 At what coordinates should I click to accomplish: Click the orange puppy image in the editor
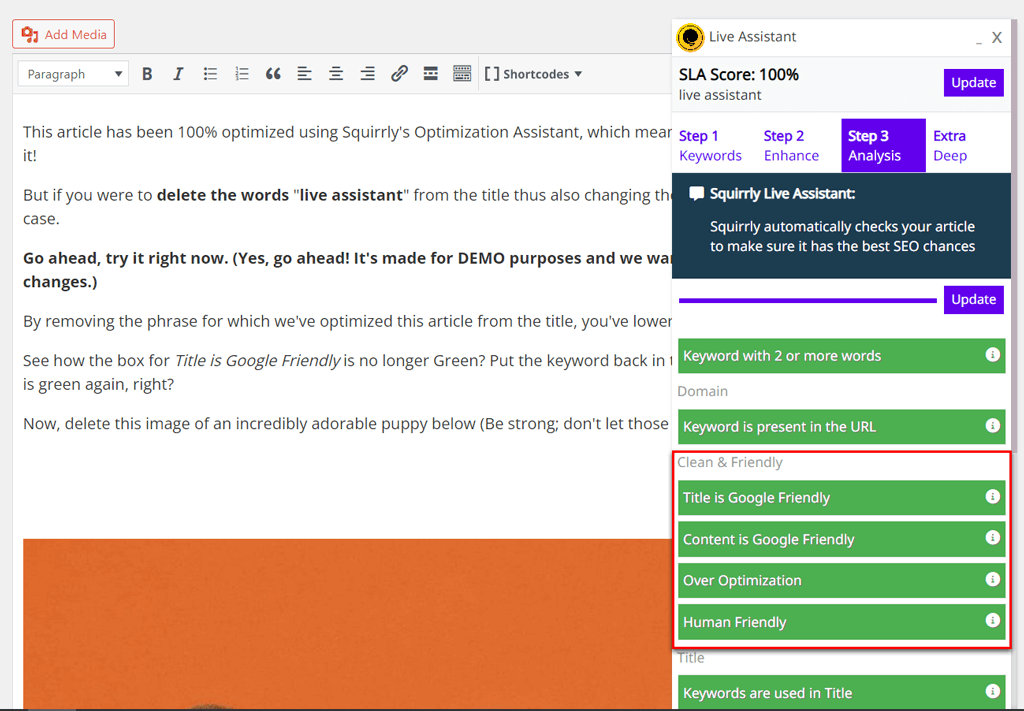pos(347,624)
